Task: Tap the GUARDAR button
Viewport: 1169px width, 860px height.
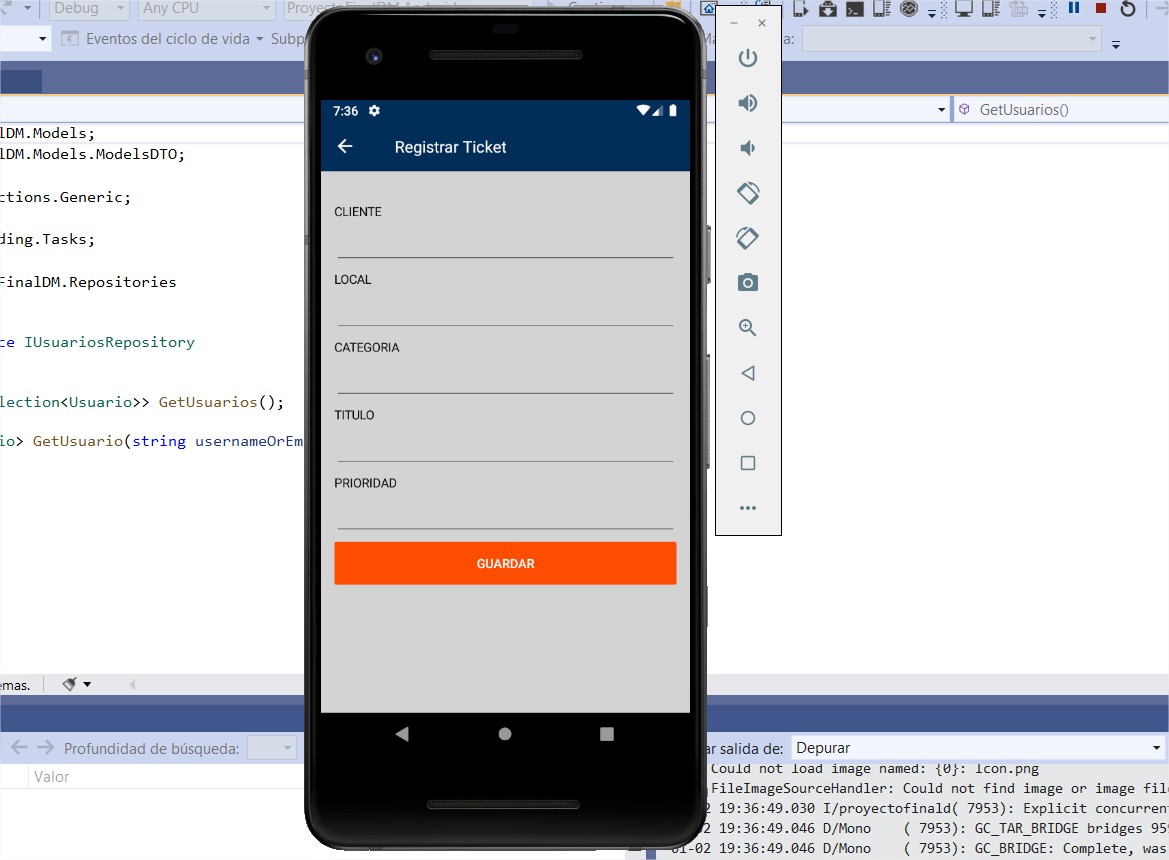Action: (x=505, y=563)
